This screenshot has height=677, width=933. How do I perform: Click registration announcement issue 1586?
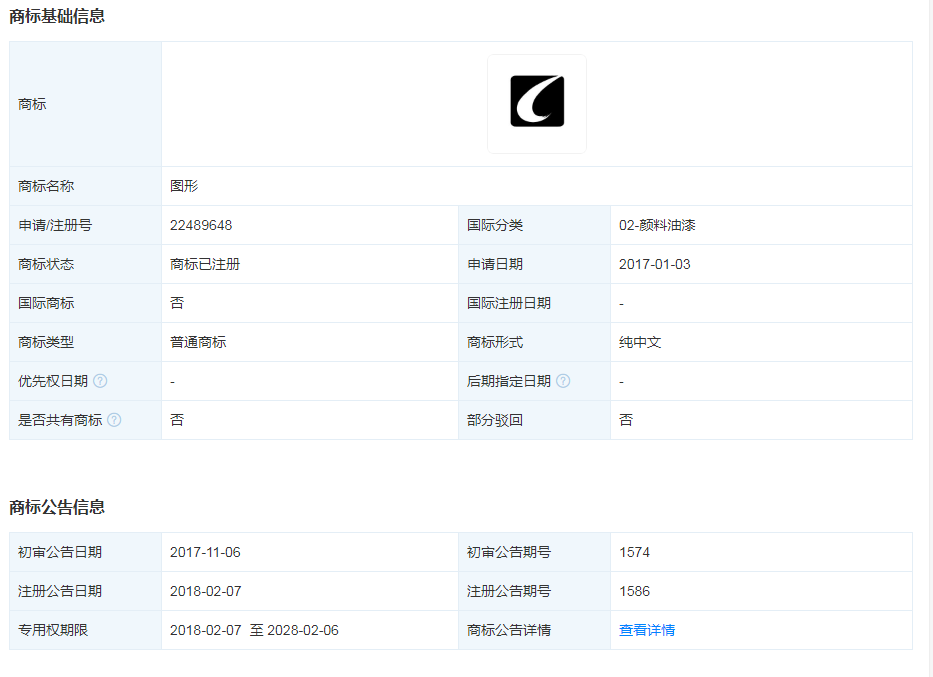[634, 591]
